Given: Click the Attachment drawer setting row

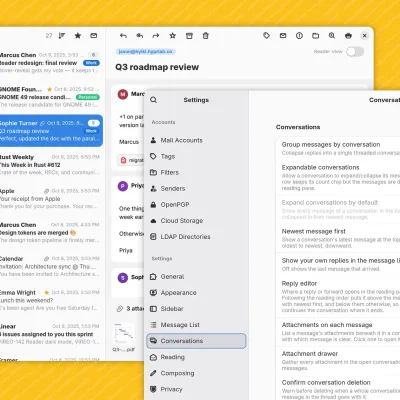Looking at the screenshot, I should (x=338, y=360).
